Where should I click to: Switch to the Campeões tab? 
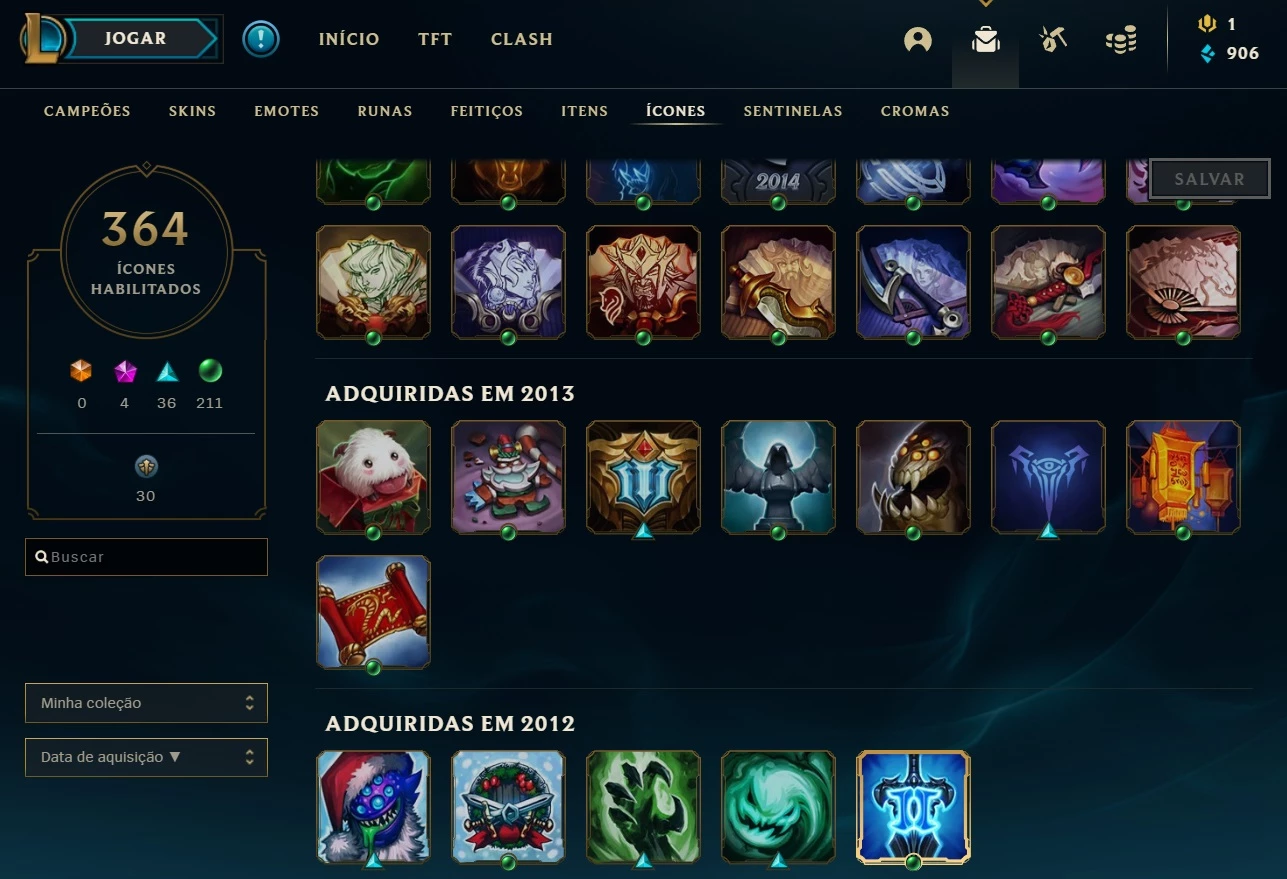click(x=87, y=111)
